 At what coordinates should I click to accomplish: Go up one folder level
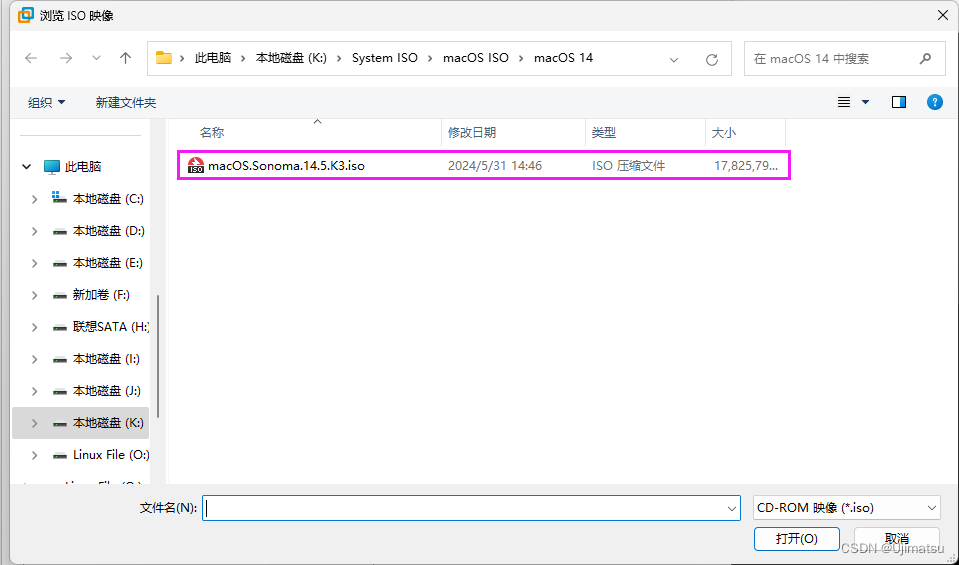point(125,58)
